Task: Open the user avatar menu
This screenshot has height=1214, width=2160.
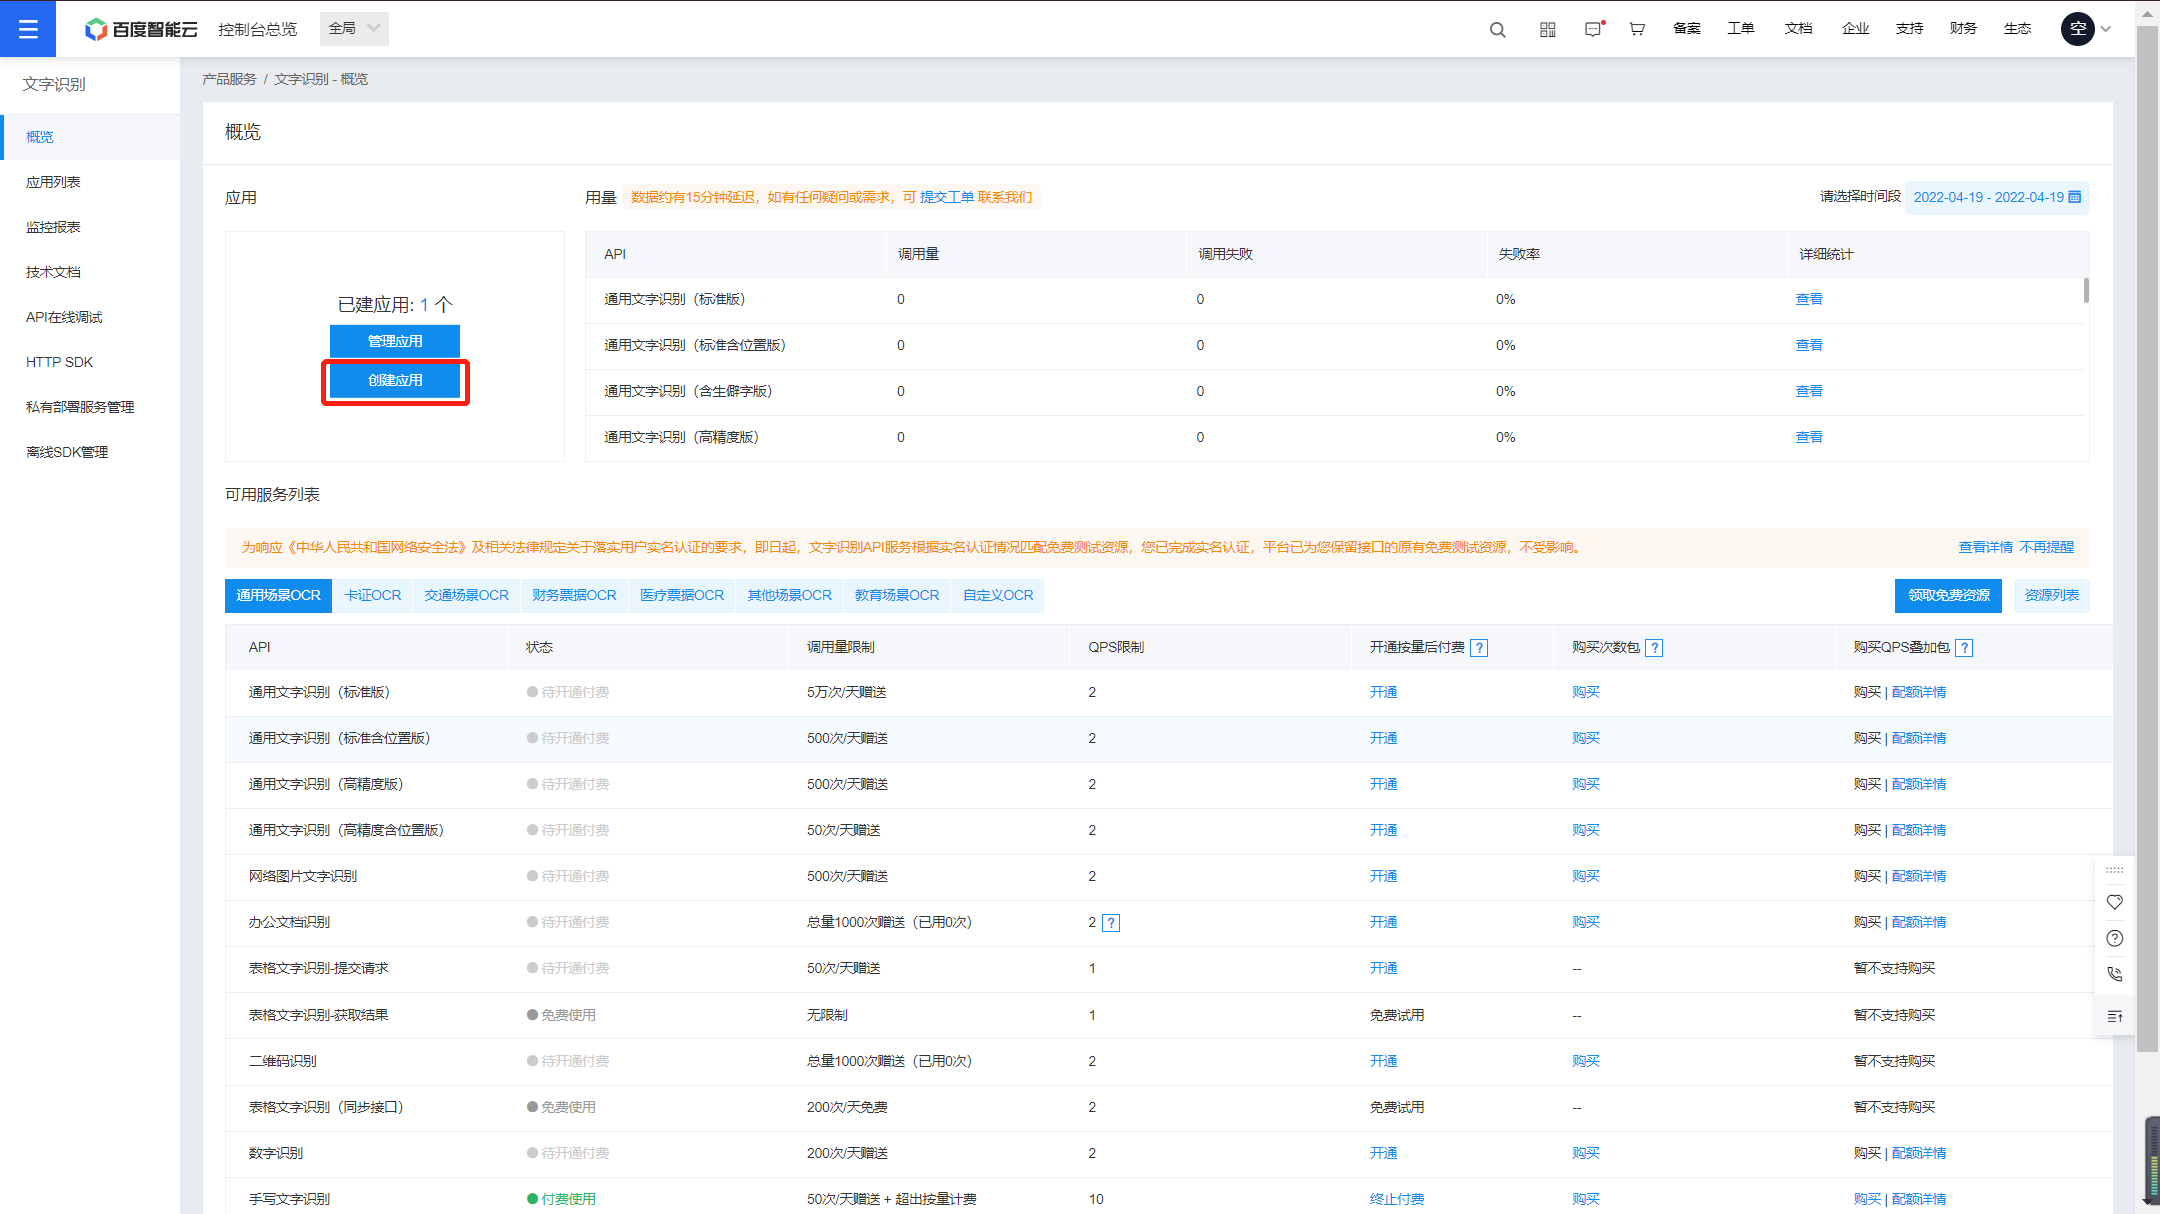Action: point(2078,29)
